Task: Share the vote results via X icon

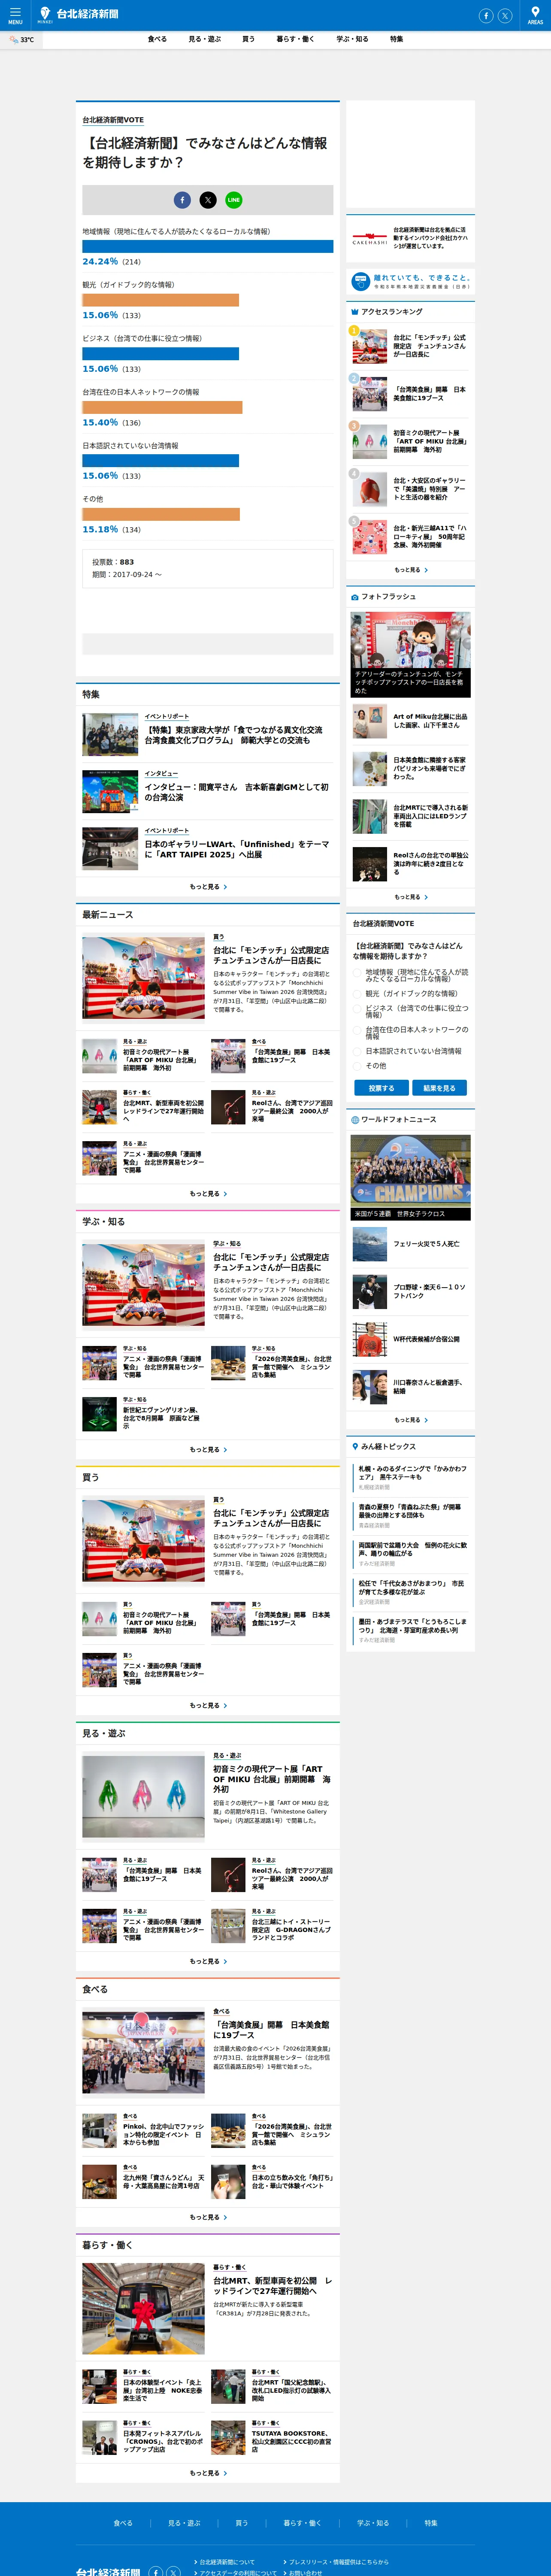Action: pyautogui.click(x=208, y=200)
